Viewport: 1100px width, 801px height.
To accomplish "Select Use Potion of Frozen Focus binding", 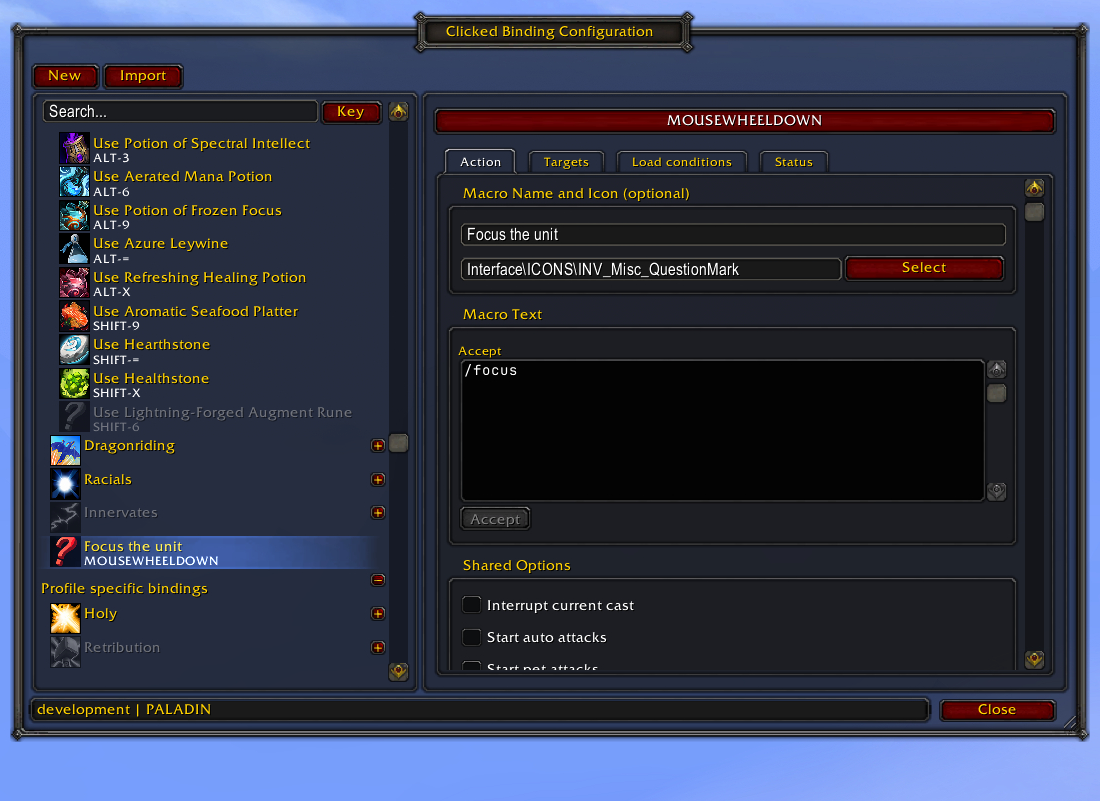I will pos(221,216).
